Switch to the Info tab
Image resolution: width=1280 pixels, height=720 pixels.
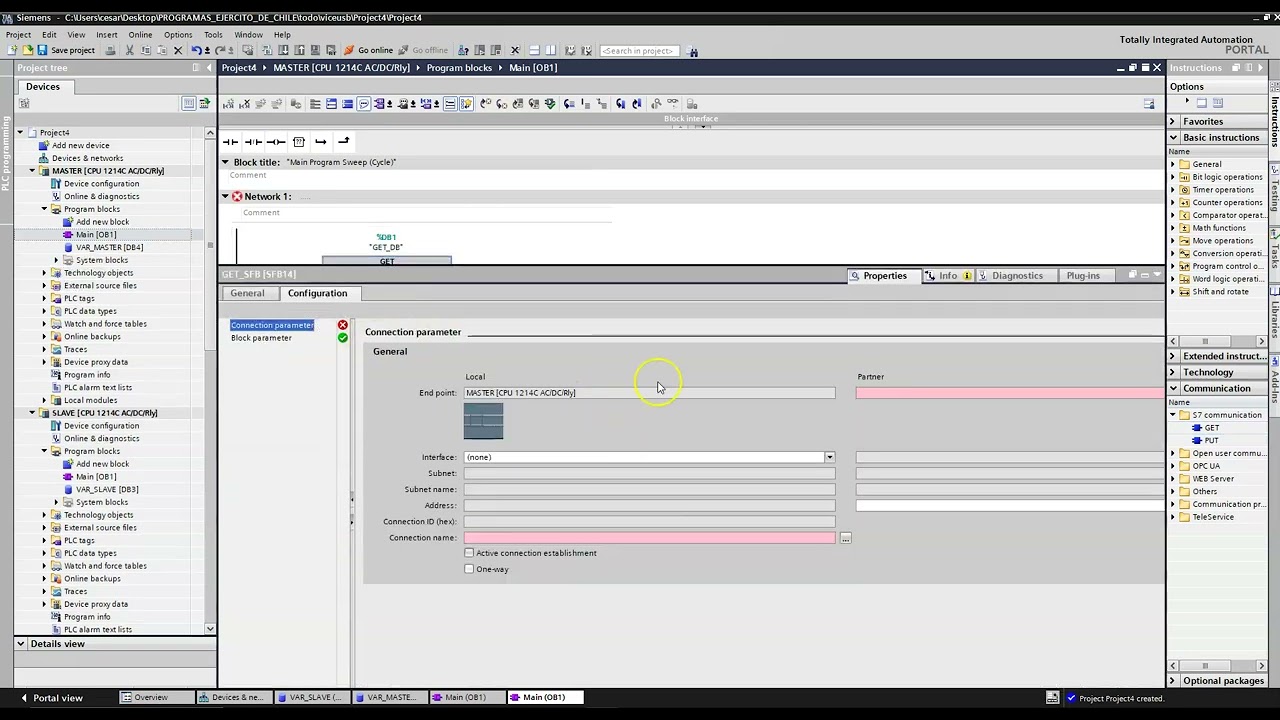[947, 276]
